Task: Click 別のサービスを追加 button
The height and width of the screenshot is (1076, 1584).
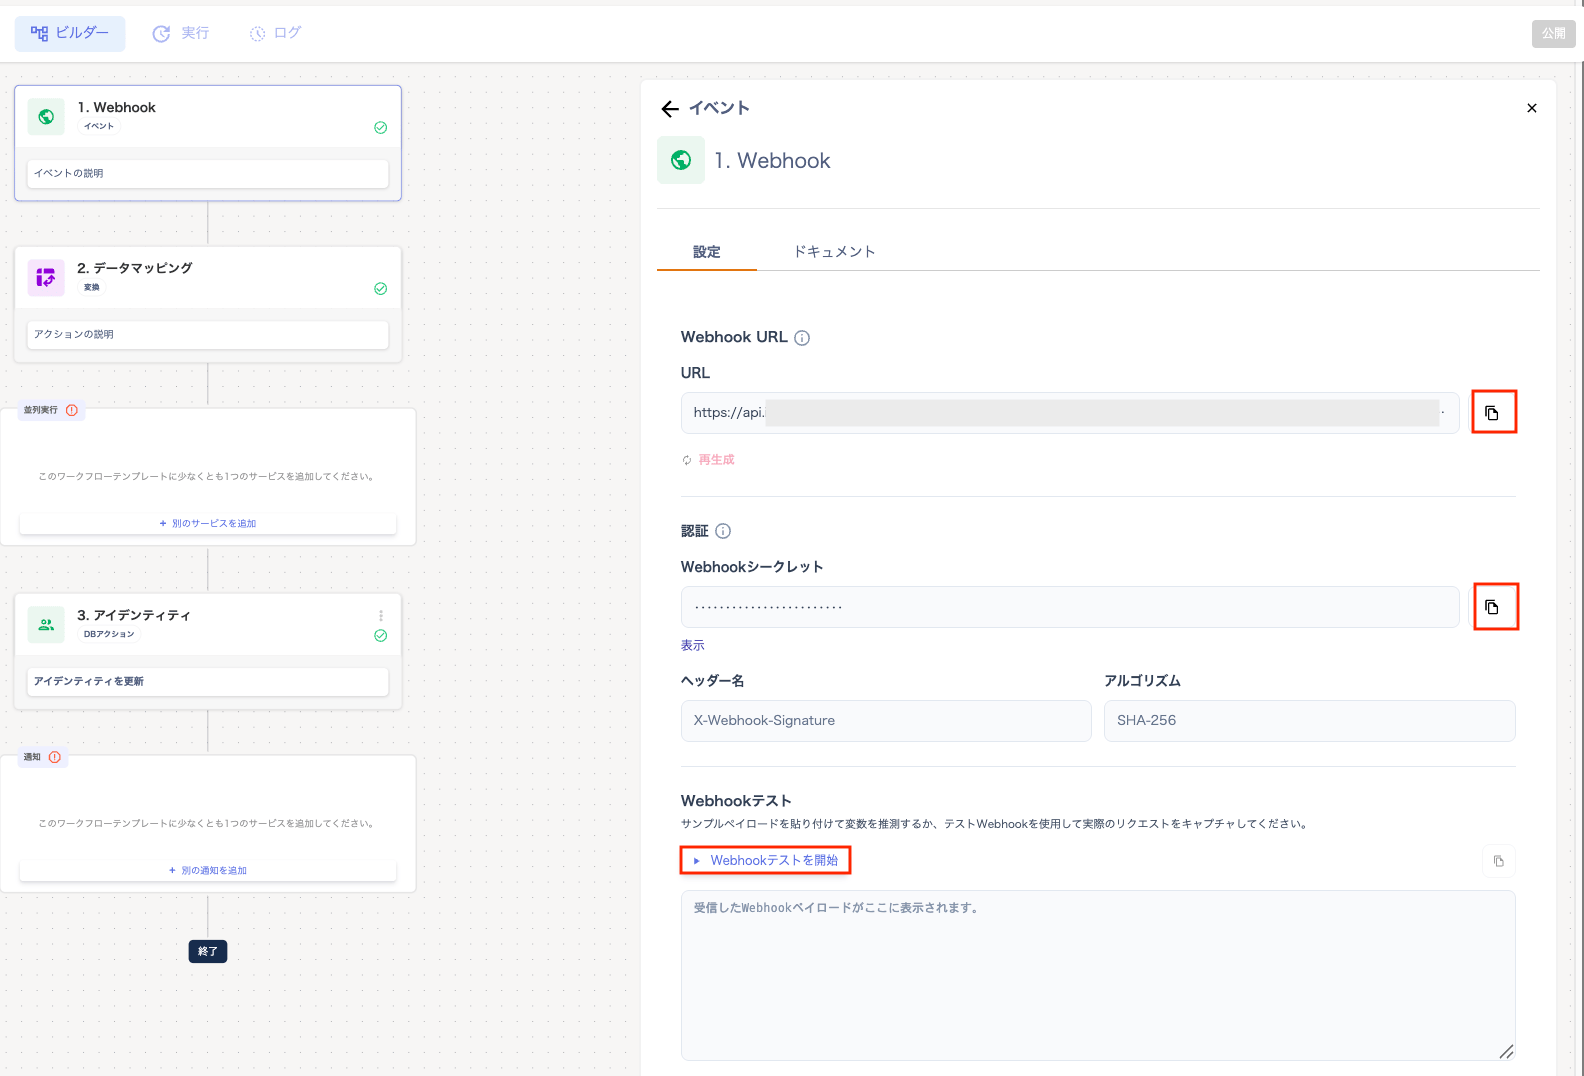Action: click(208, 523)
